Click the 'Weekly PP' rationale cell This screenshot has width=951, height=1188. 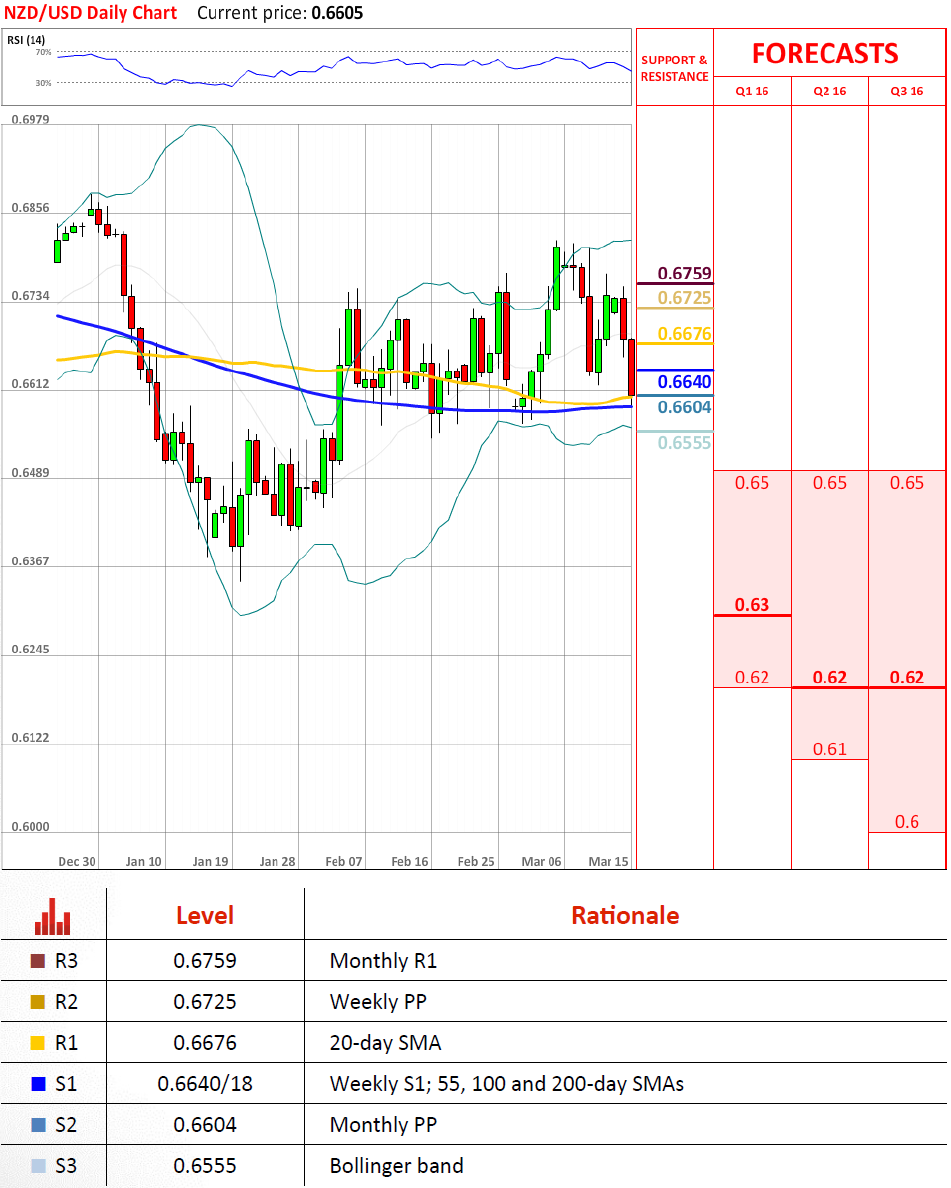378,1002
